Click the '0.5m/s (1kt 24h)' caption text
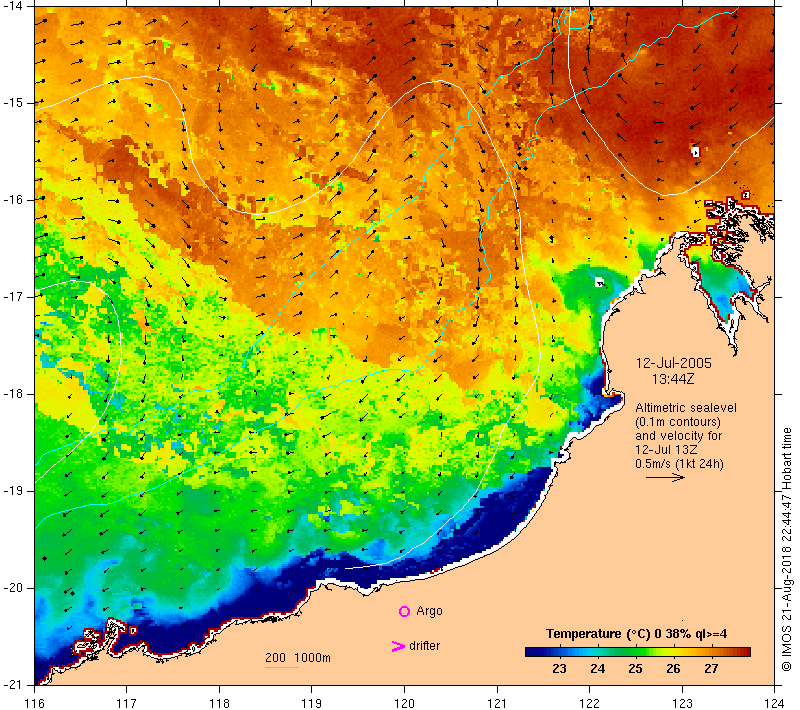This screenshot has width=800, height=710. point(679,464)
